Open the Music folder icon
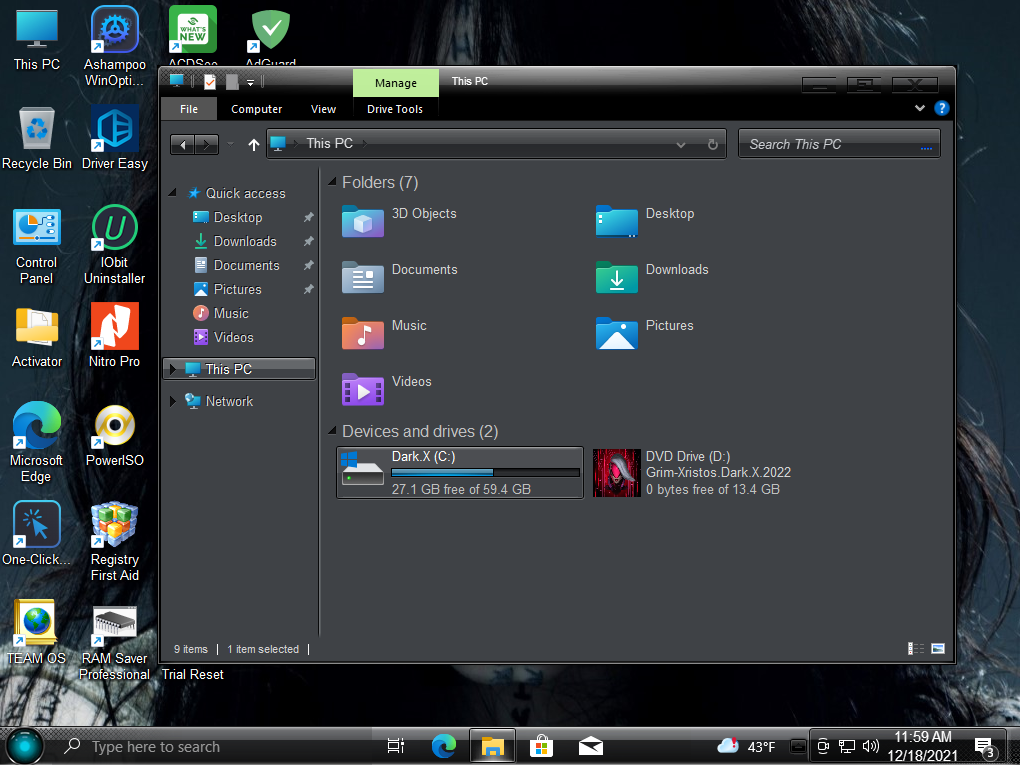This screenshot has width=1020, height=765. [x=362, y=332]
